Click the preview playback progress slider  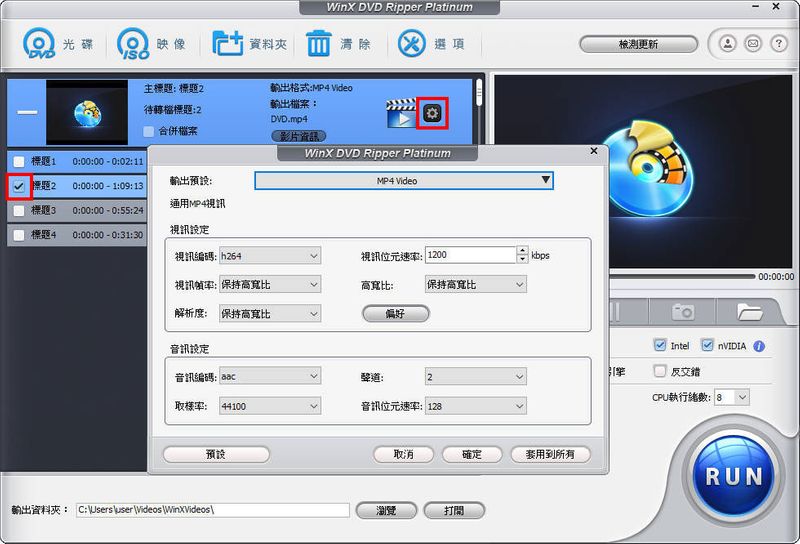pyautogui.click(x=682, y=277)
